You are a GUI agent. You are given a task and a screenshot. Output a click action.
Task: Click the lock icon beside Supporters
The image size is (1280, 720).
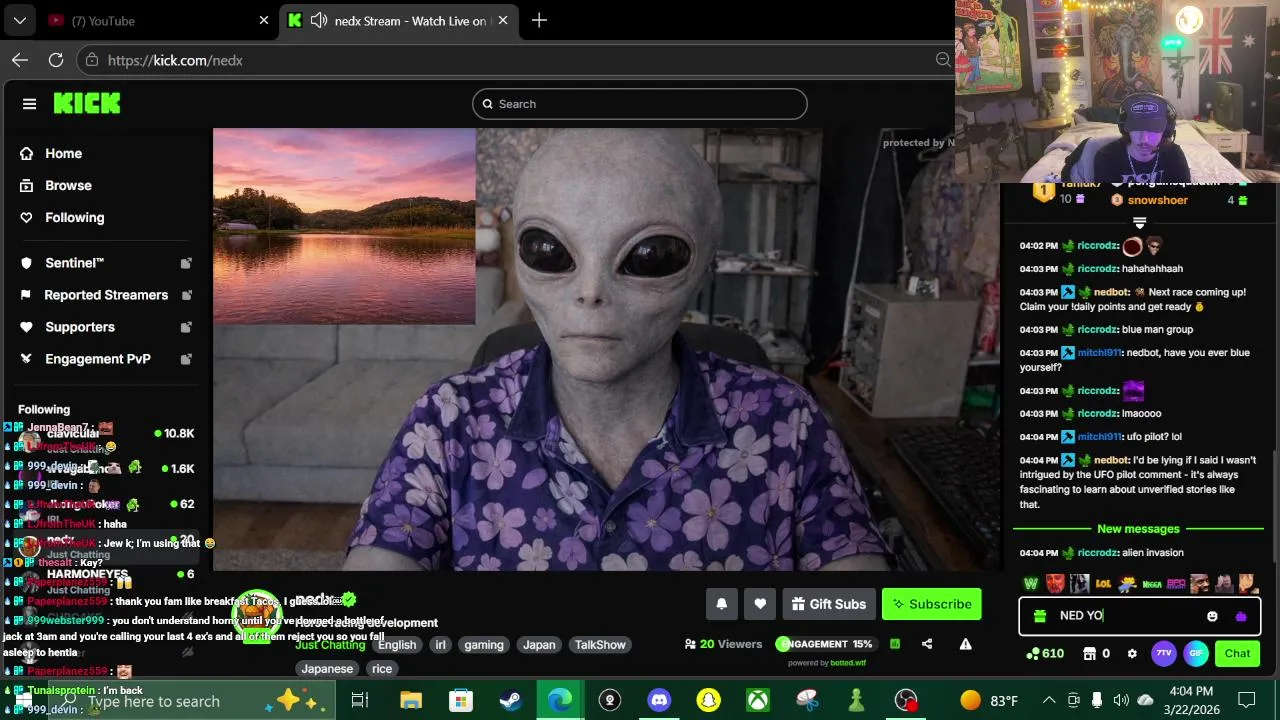(186, 327)
